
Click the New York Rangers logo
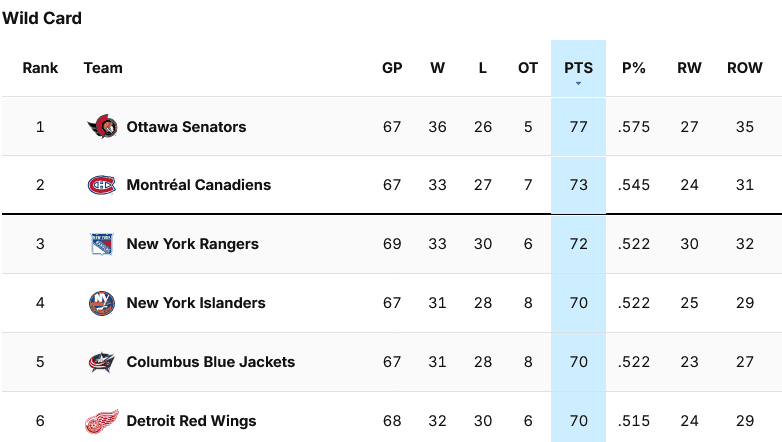[102, 244]
